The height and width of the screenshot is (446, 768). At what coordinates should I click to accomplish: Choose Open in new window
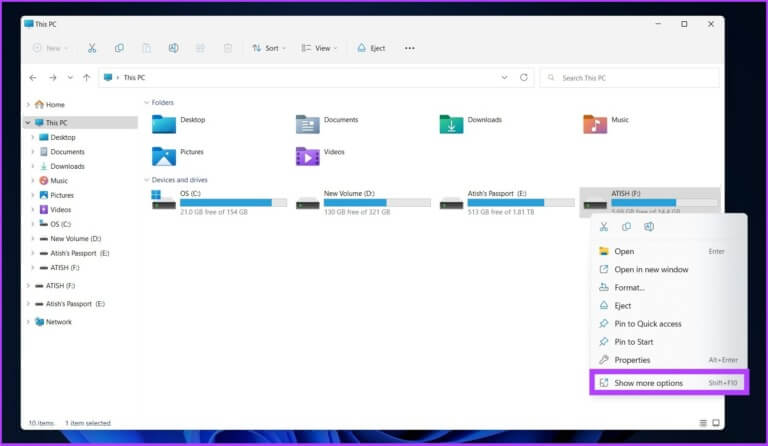(669, 269)
